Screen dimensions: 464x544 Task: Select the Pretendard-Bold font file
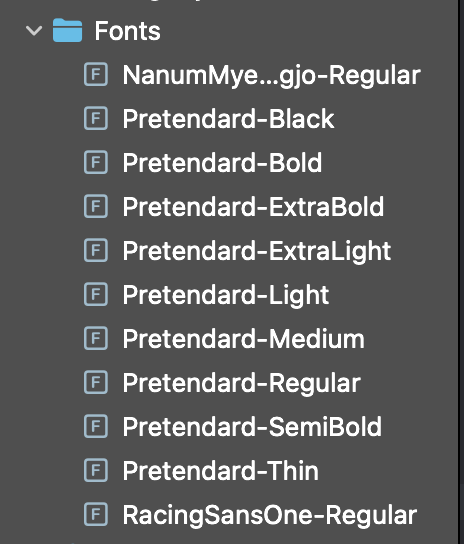(222, 163)
